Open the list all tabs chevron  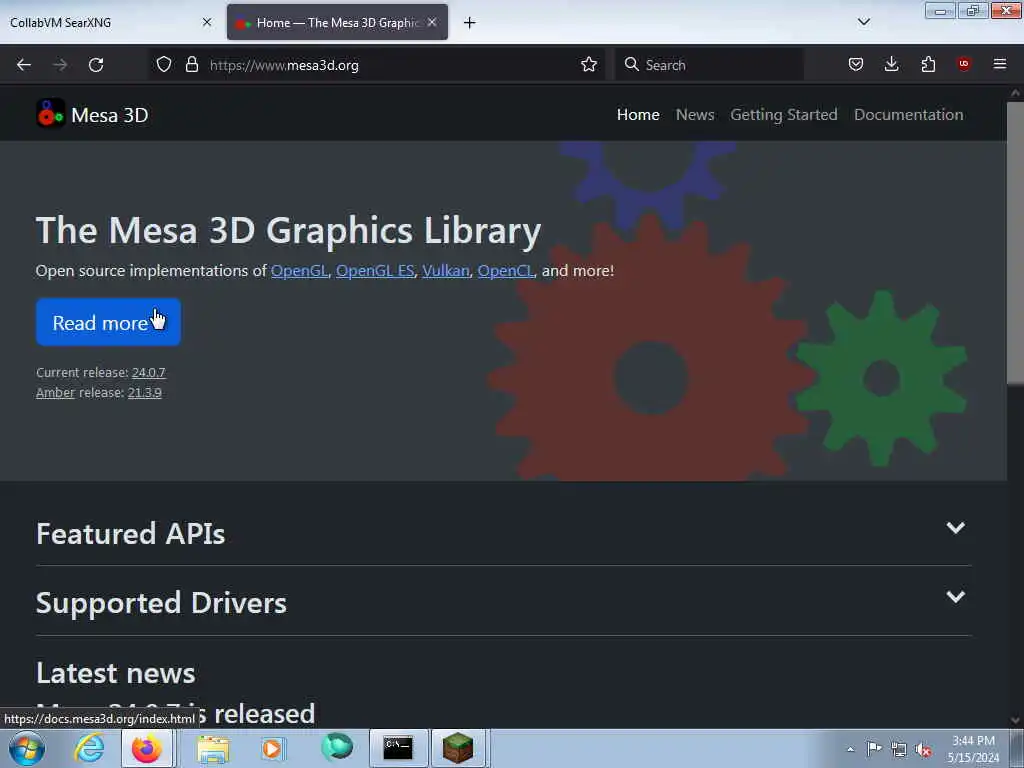(x=863, y=22)
